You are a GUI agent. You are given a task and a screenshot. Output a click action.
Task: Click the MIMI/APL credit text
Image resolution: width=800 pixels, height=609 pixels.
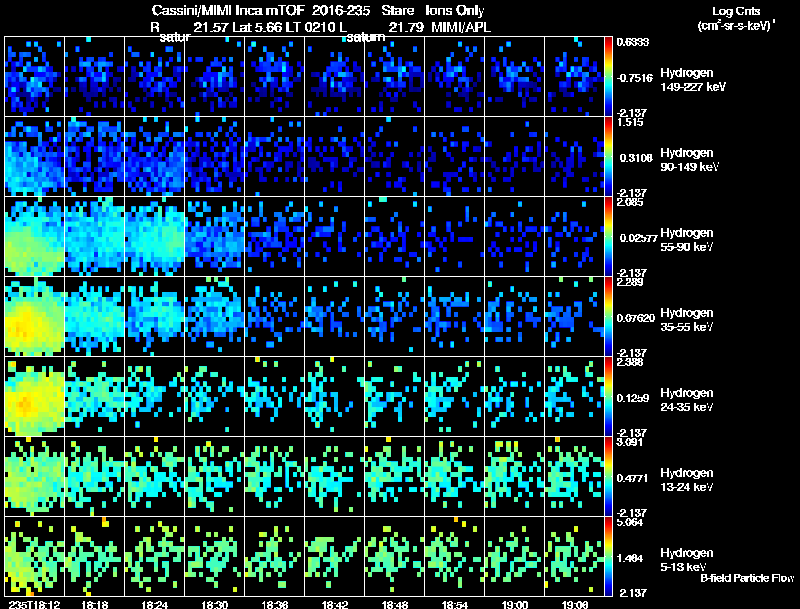coord(461,28)
